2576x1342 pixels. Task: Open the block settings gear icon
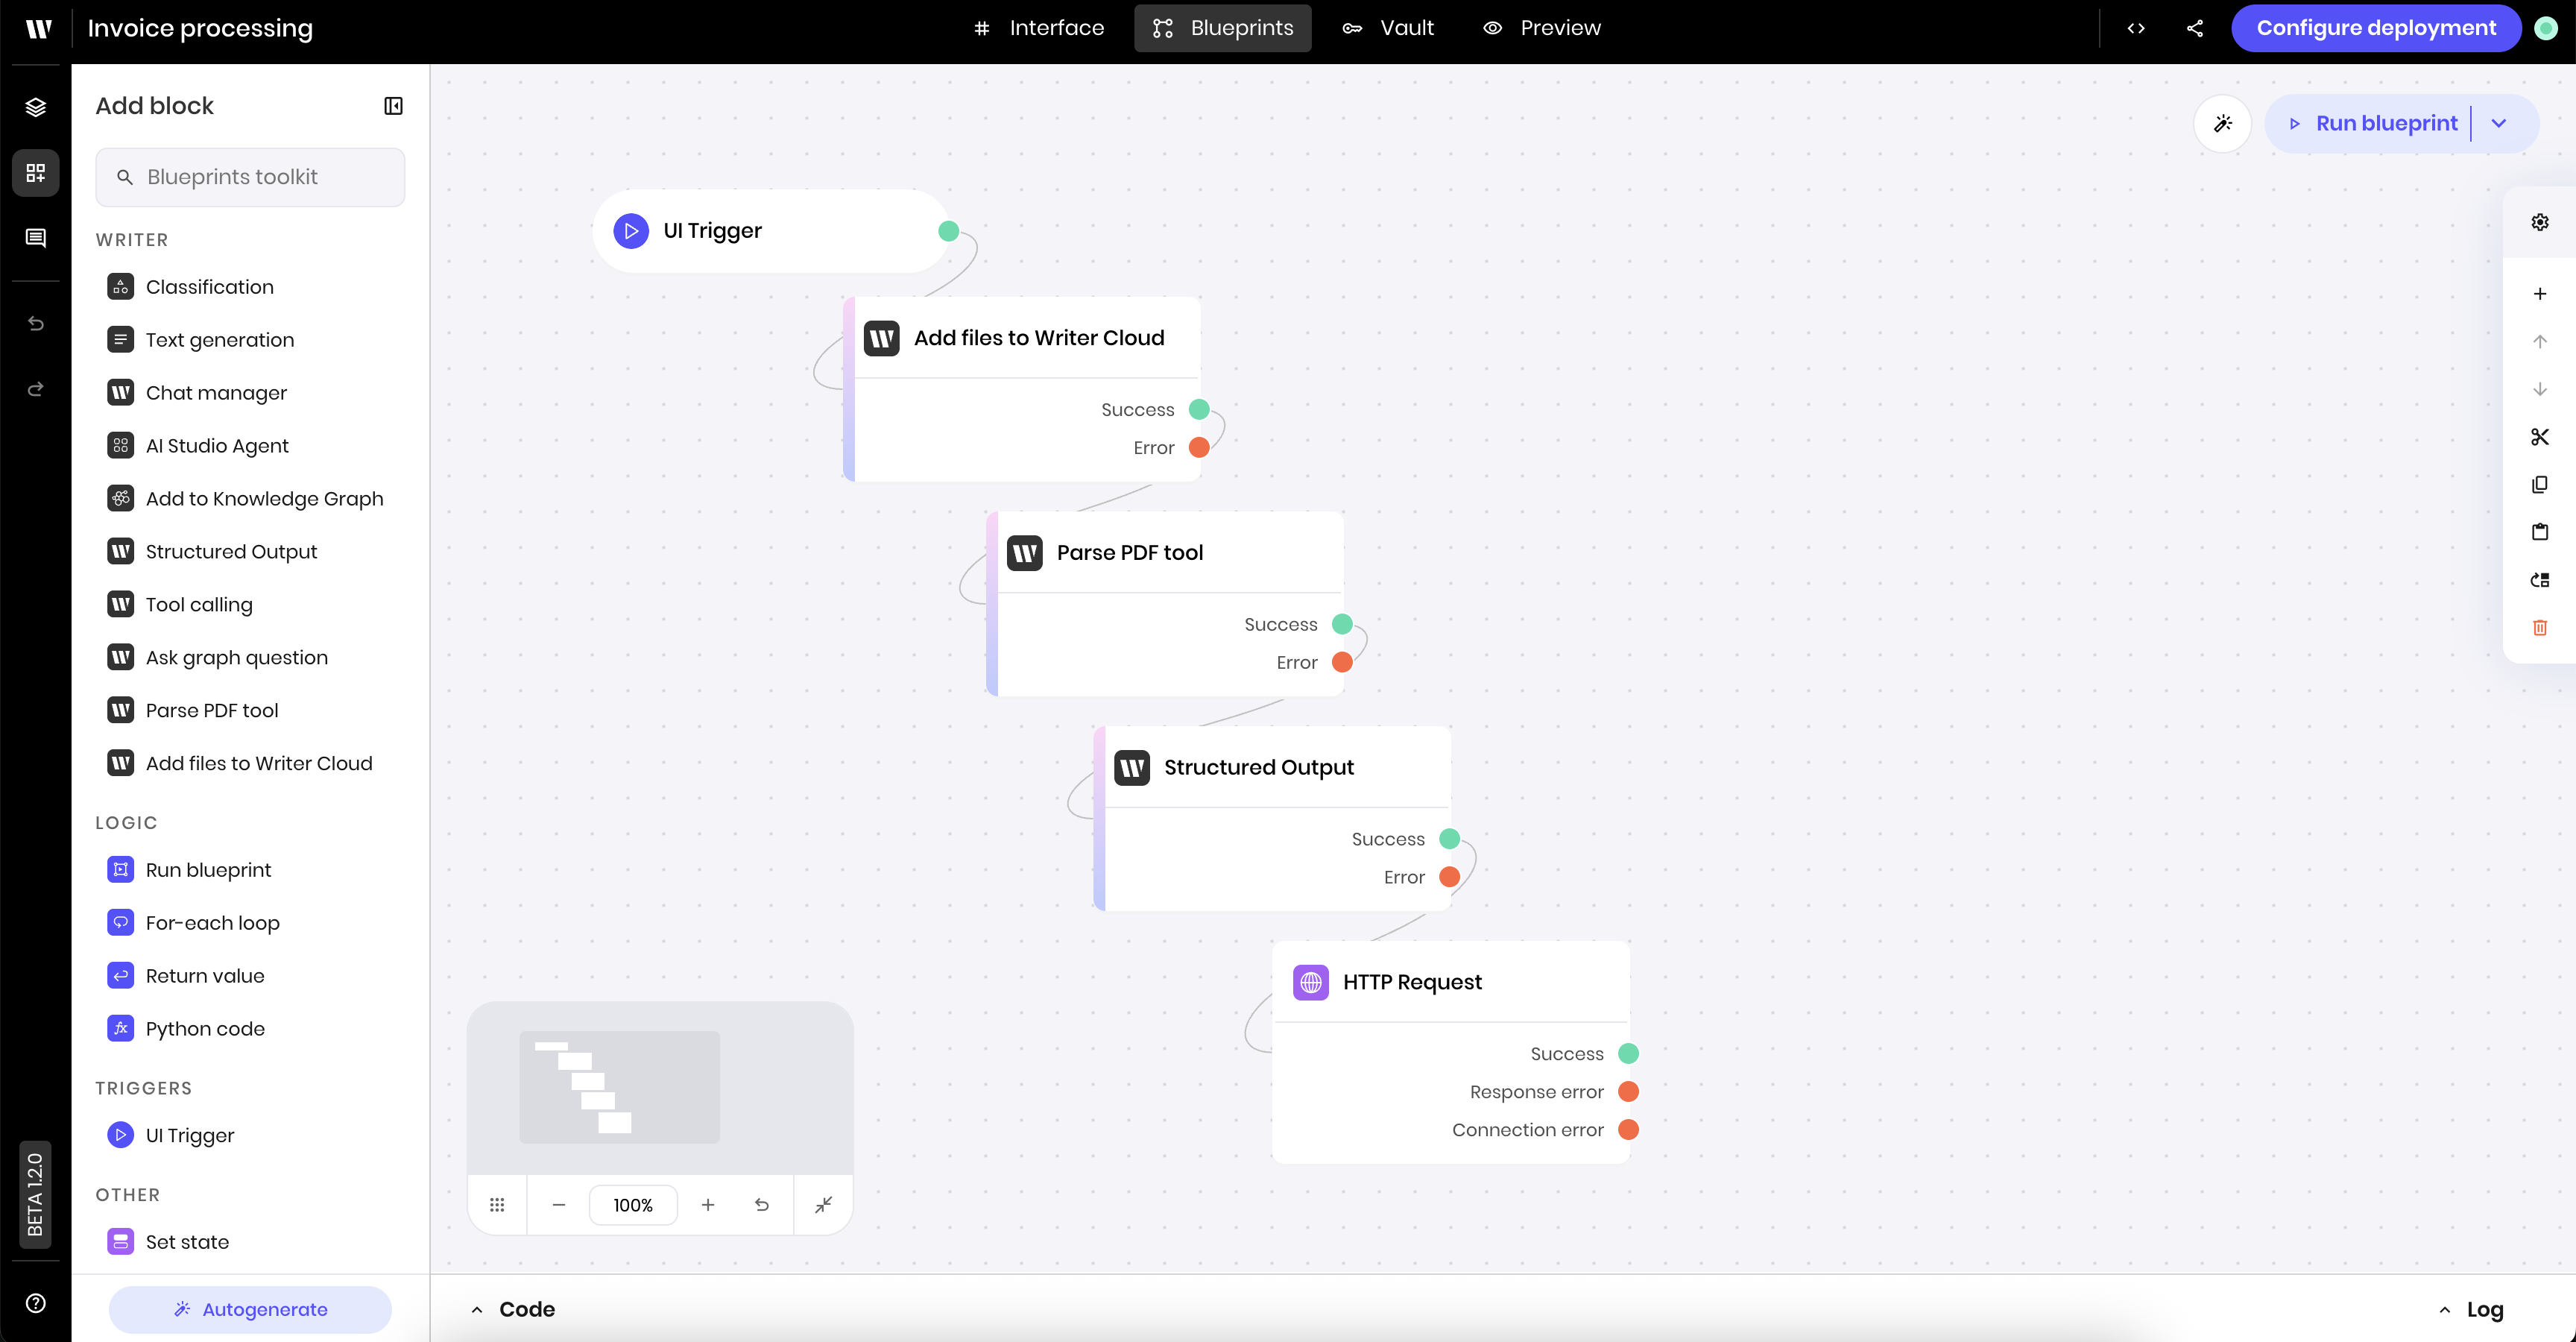(2539, 222)
